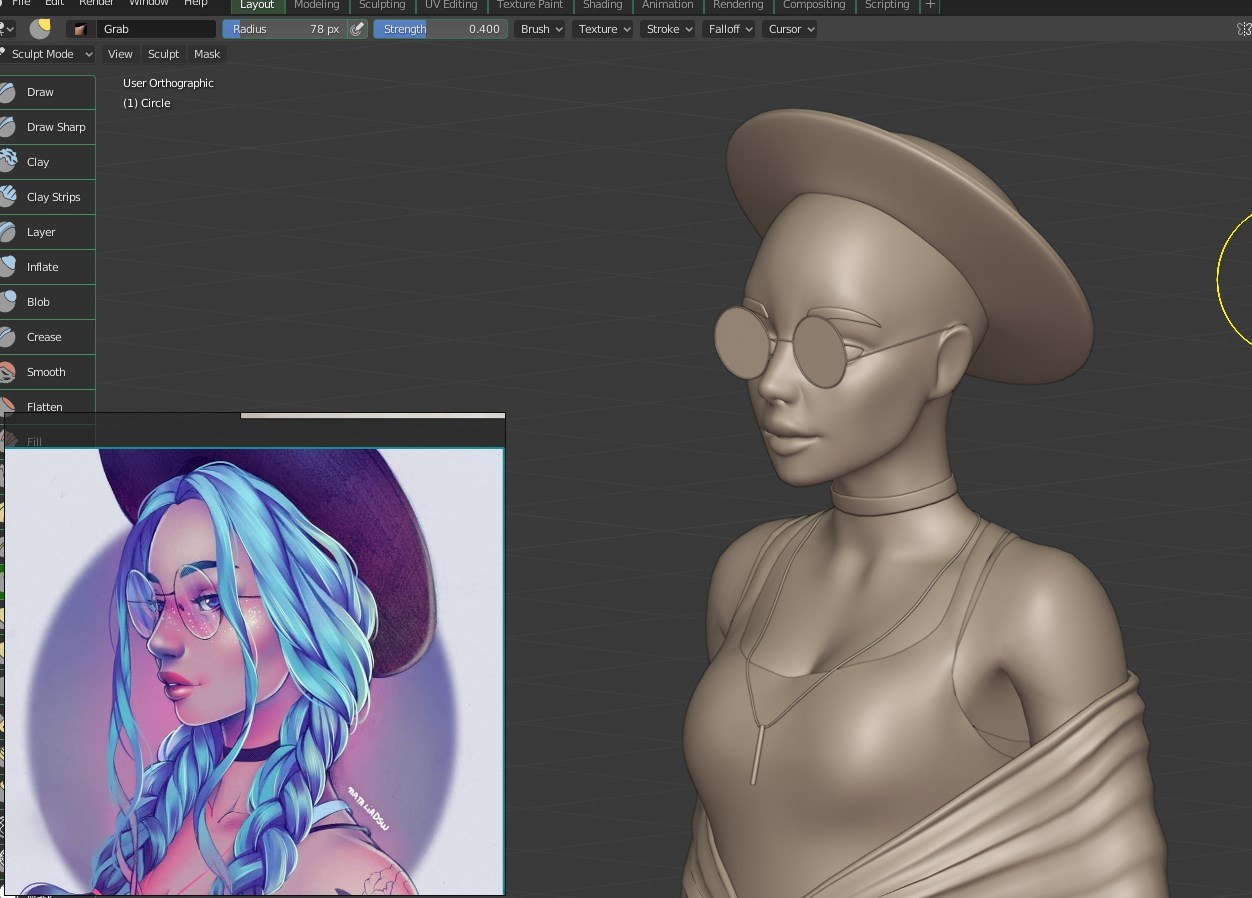Click the Grab brush name field
This screenshot has width=1252, height=898.
[x=155, y=29]
